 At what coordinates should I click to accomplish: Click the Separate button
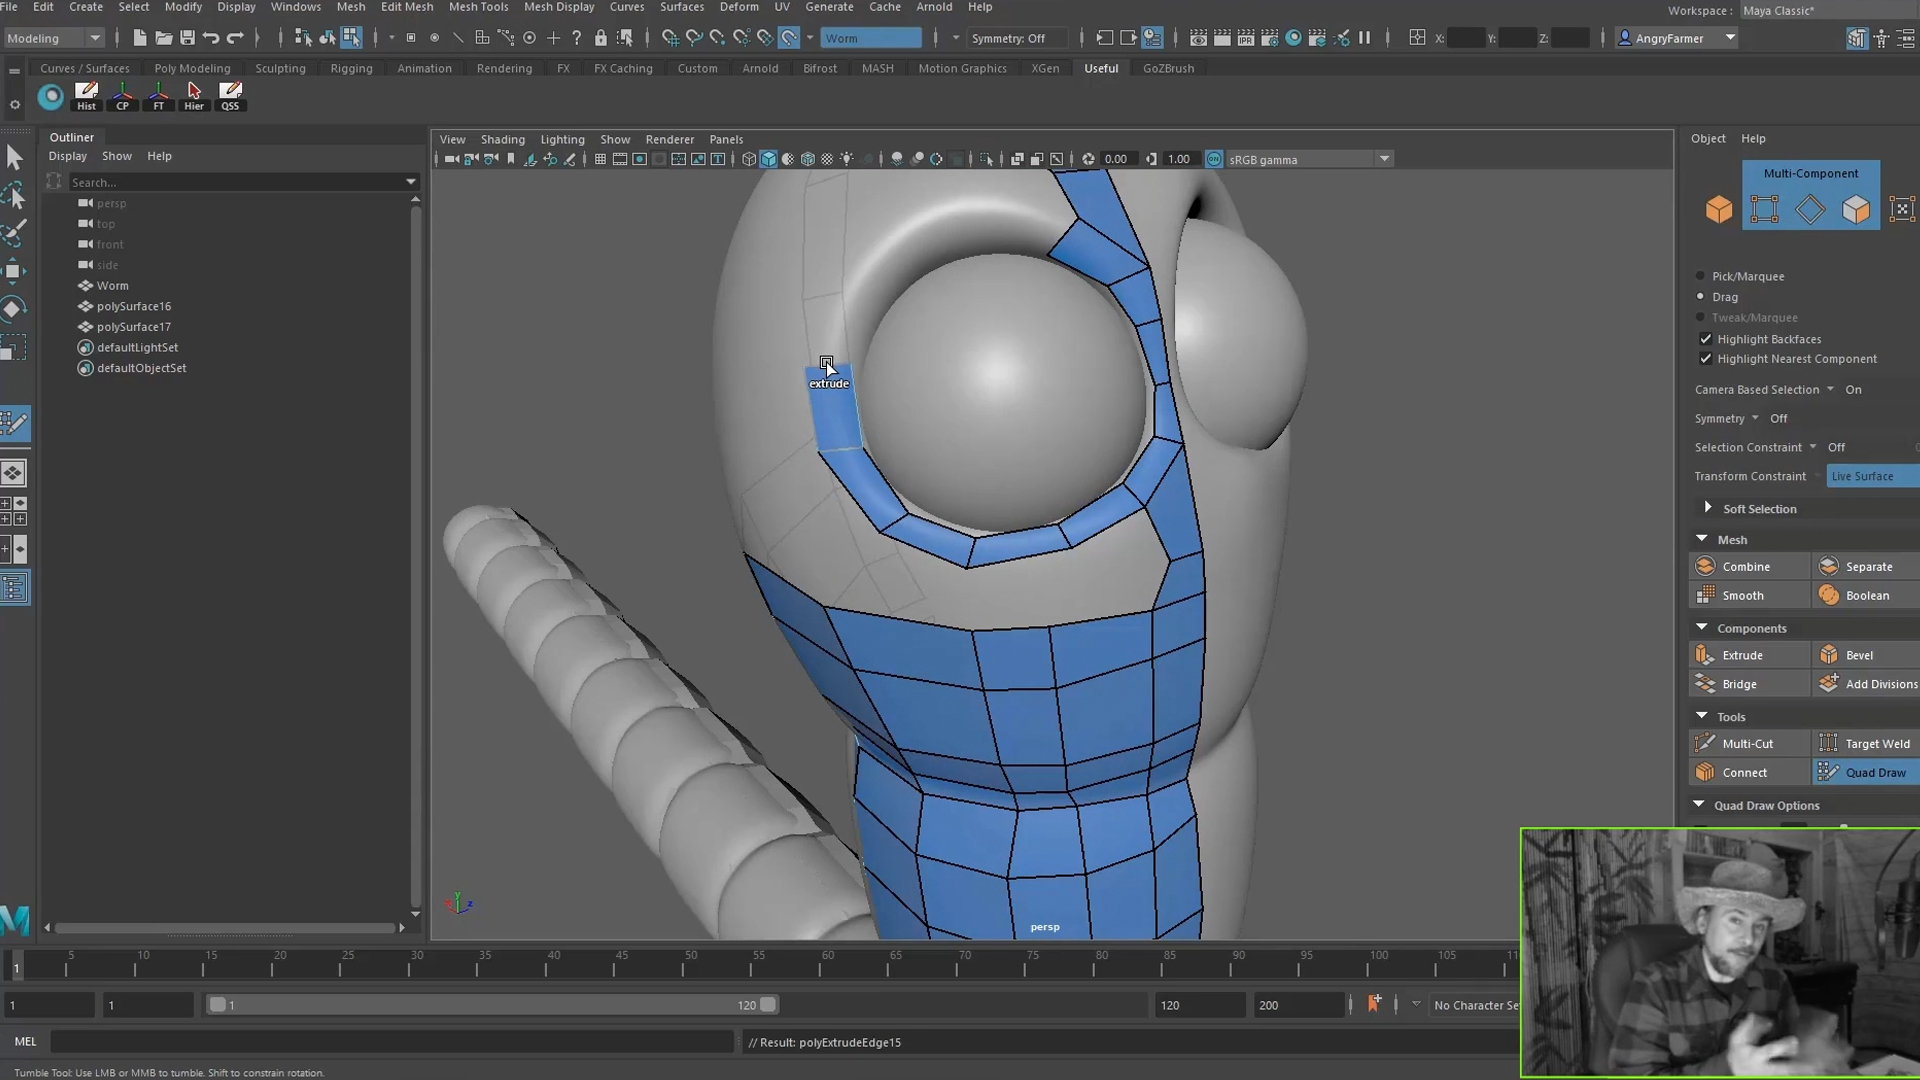tap(1868, 566)
